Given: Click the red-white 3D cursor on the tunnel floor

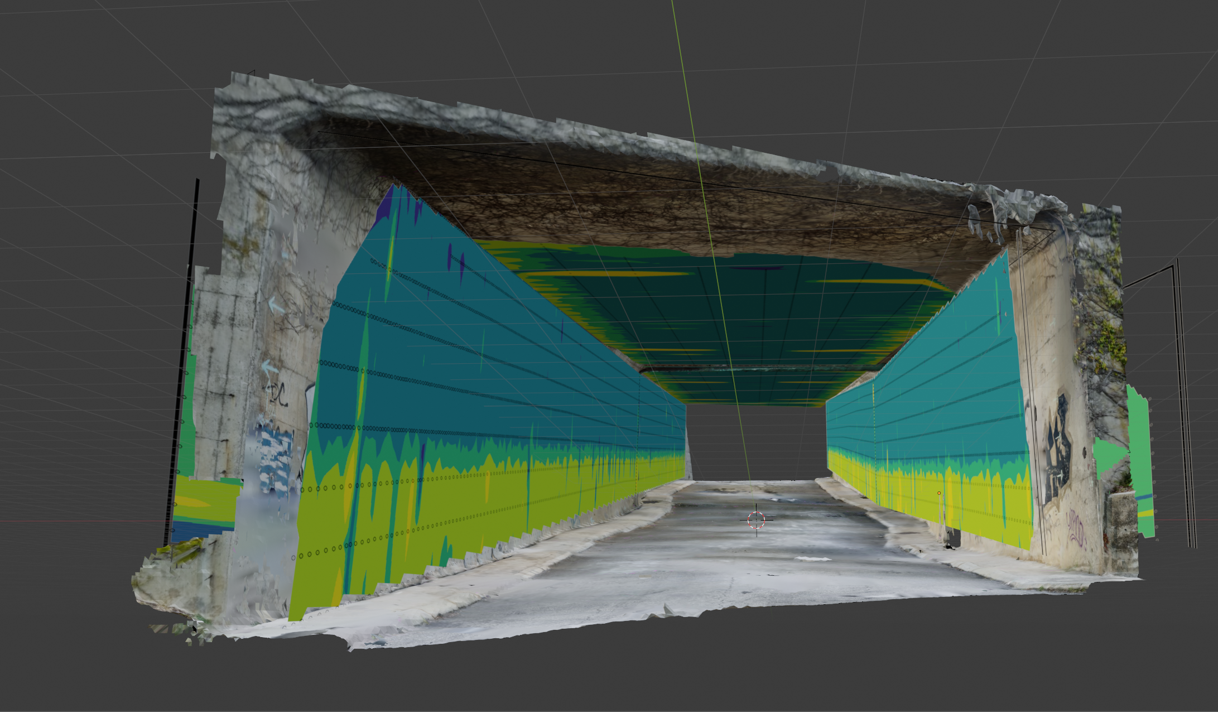Looking at the screenshot, I should pyautogui.click(x=756, y=519).
